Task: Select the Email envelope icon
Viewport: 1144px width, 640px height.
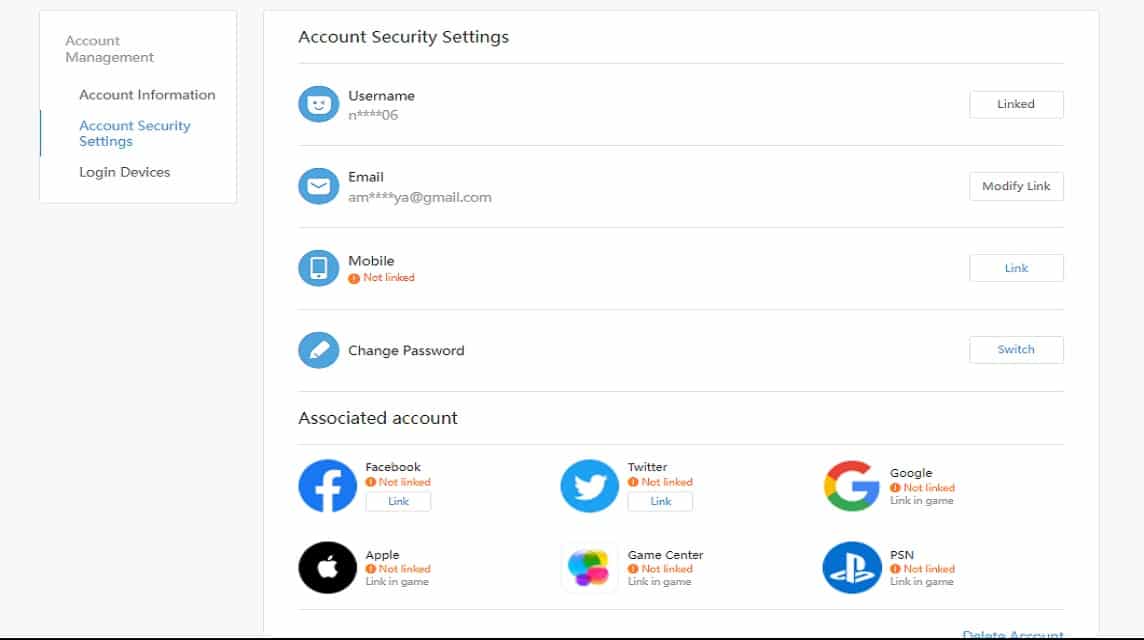Action: [317, 186]
